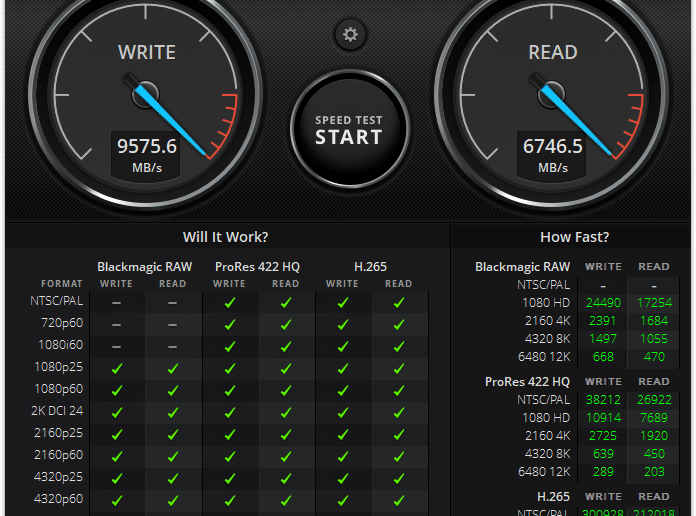The width and height of the screenshot is (696, 516).
Task: Click the 1080i60 ProRes read checkmark
Action: click(x=286, y=347)
